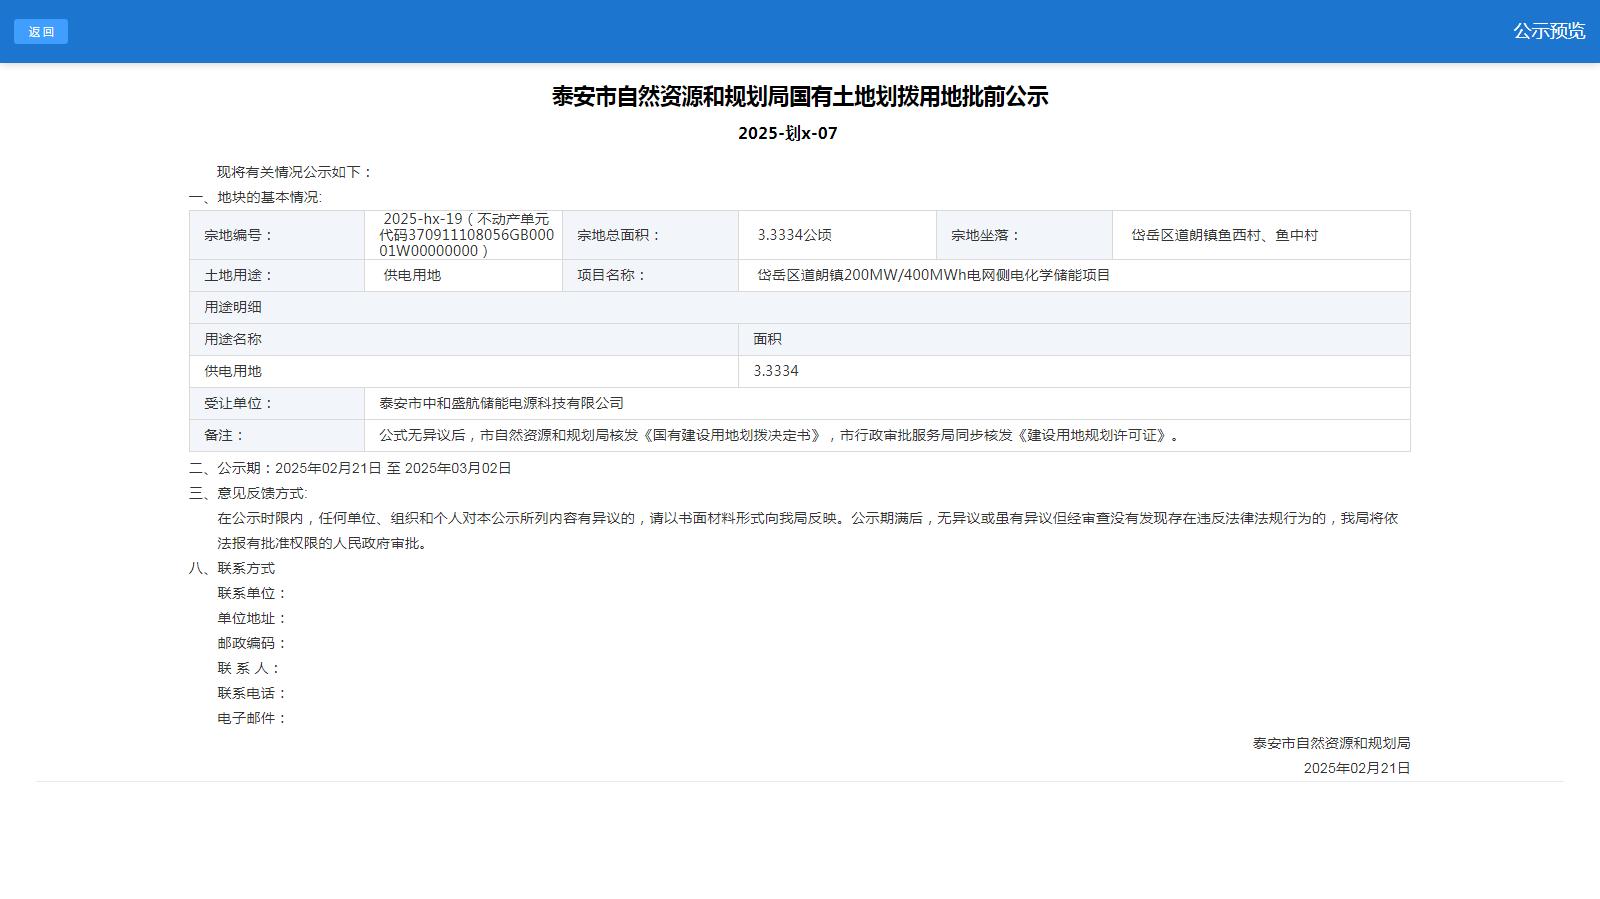1600x899 pixels.
Task: Click the heading 八、联系方式
Action: tap(232, 568)
